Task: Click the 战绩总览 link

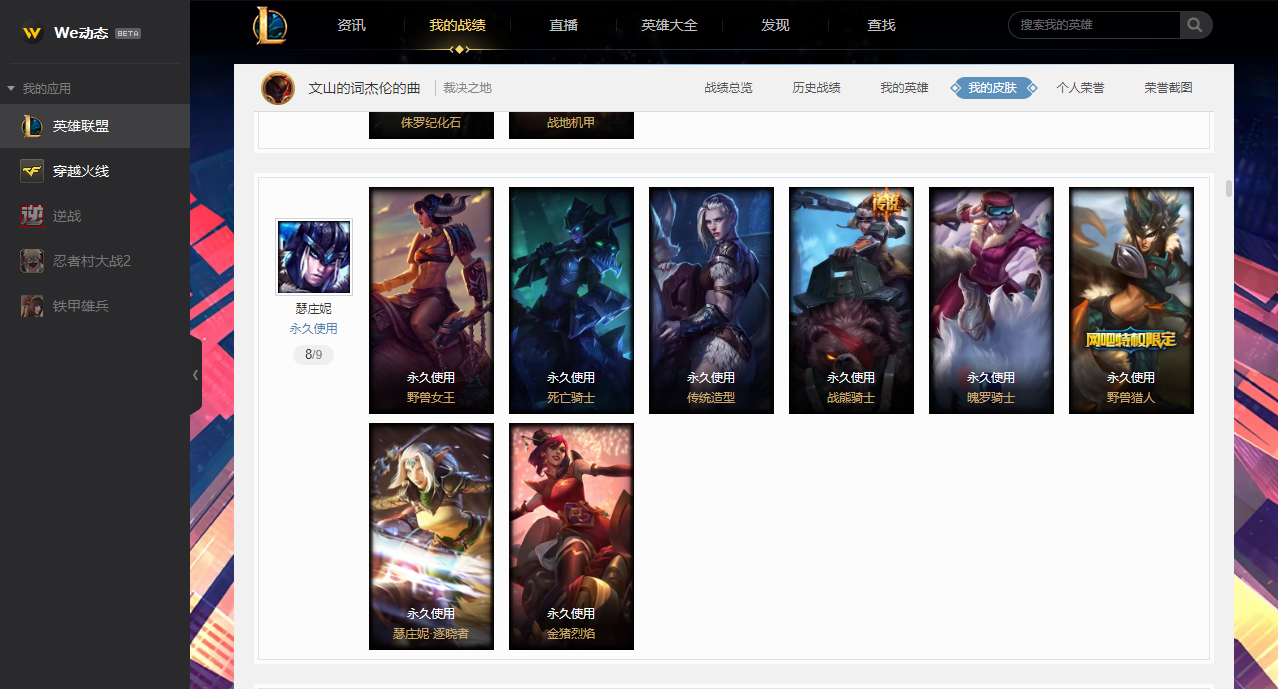Action: (x=728, y=88)
